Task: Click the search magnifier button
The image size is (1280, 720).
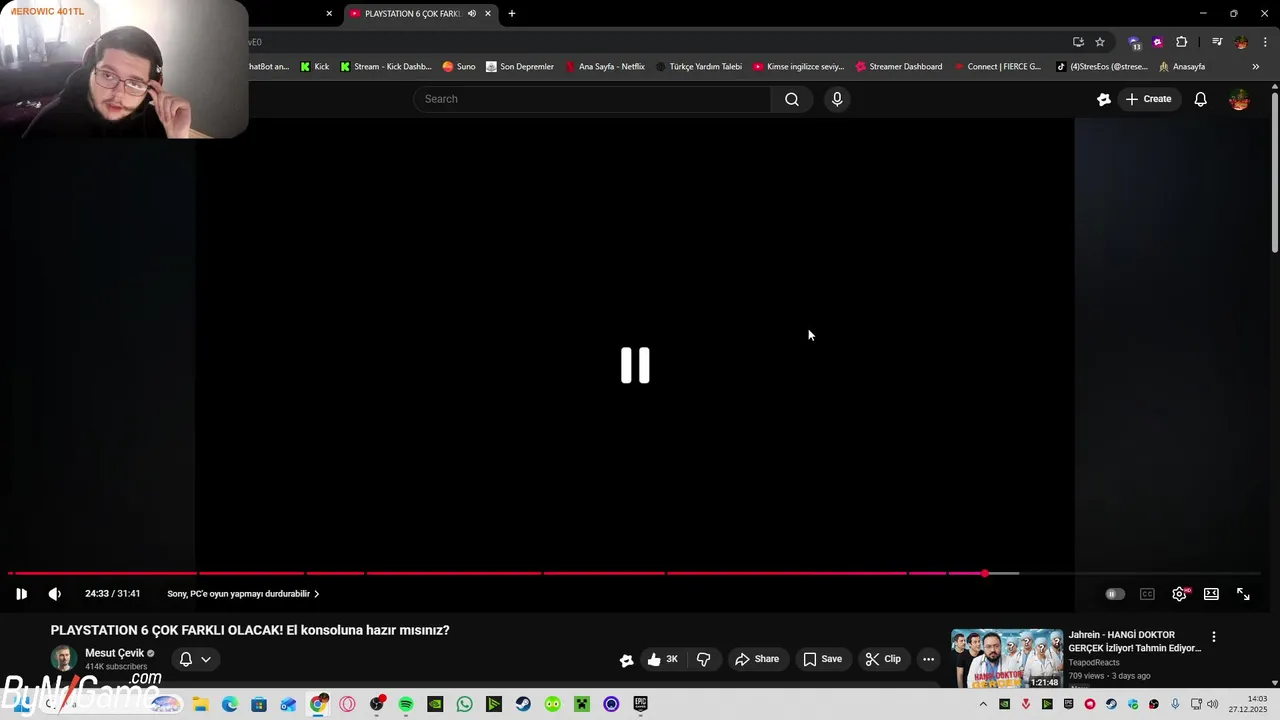Action: click(792, 99)
